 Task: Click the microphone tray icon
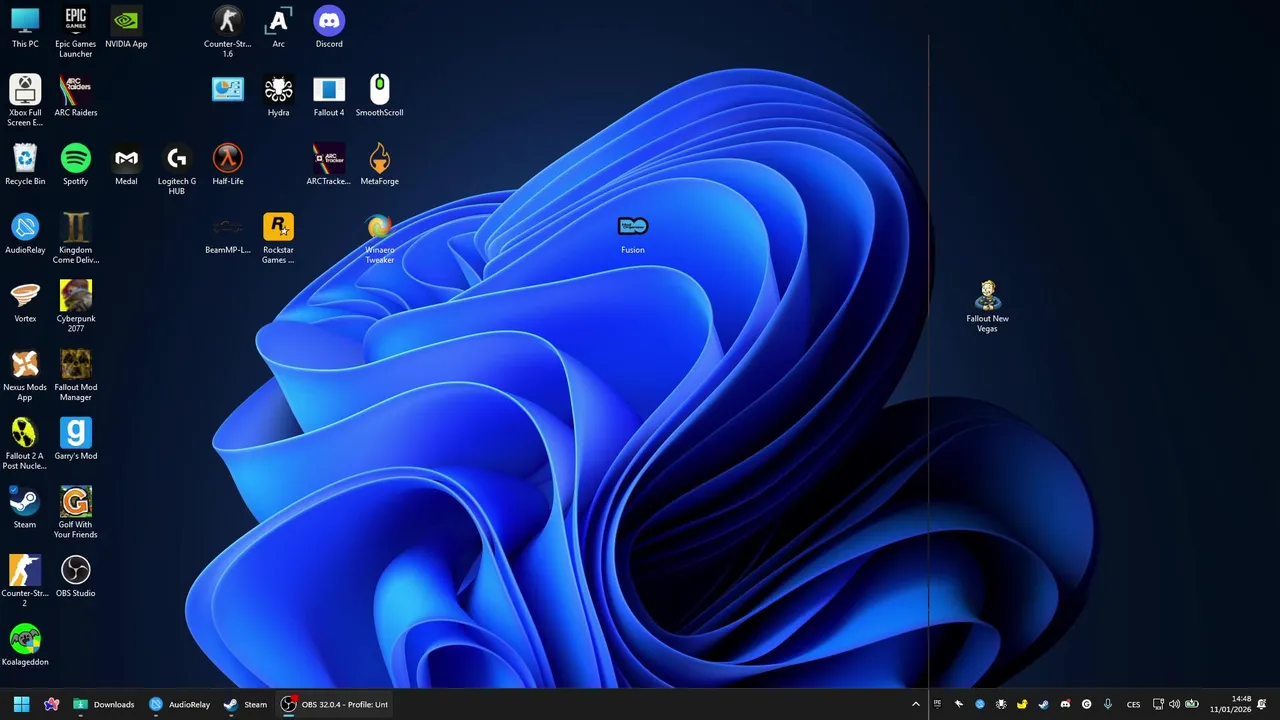(1107, 704)
